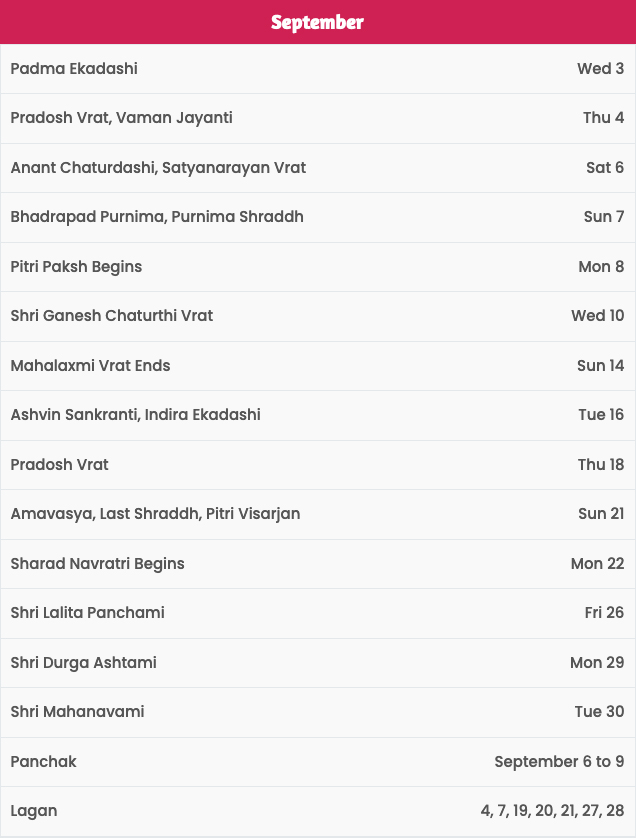Select Anant Chaturdashi, Satyanarayan Vrat row
This screenshot has width=636, height=838.
pyautogui.click(x=318, y=168)
